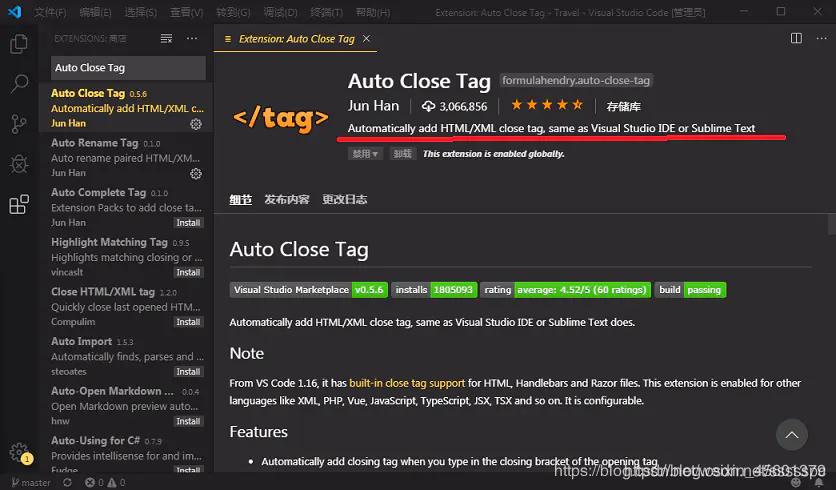
Task: Open editor more actions ellipsis
Action: pyautogui.click(x=822, y=38)
